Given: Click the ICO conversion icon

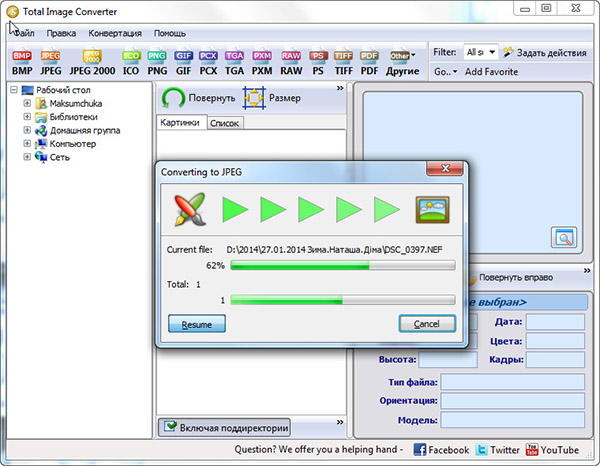Looking at the screenshot, I should [x=131, y=63].
